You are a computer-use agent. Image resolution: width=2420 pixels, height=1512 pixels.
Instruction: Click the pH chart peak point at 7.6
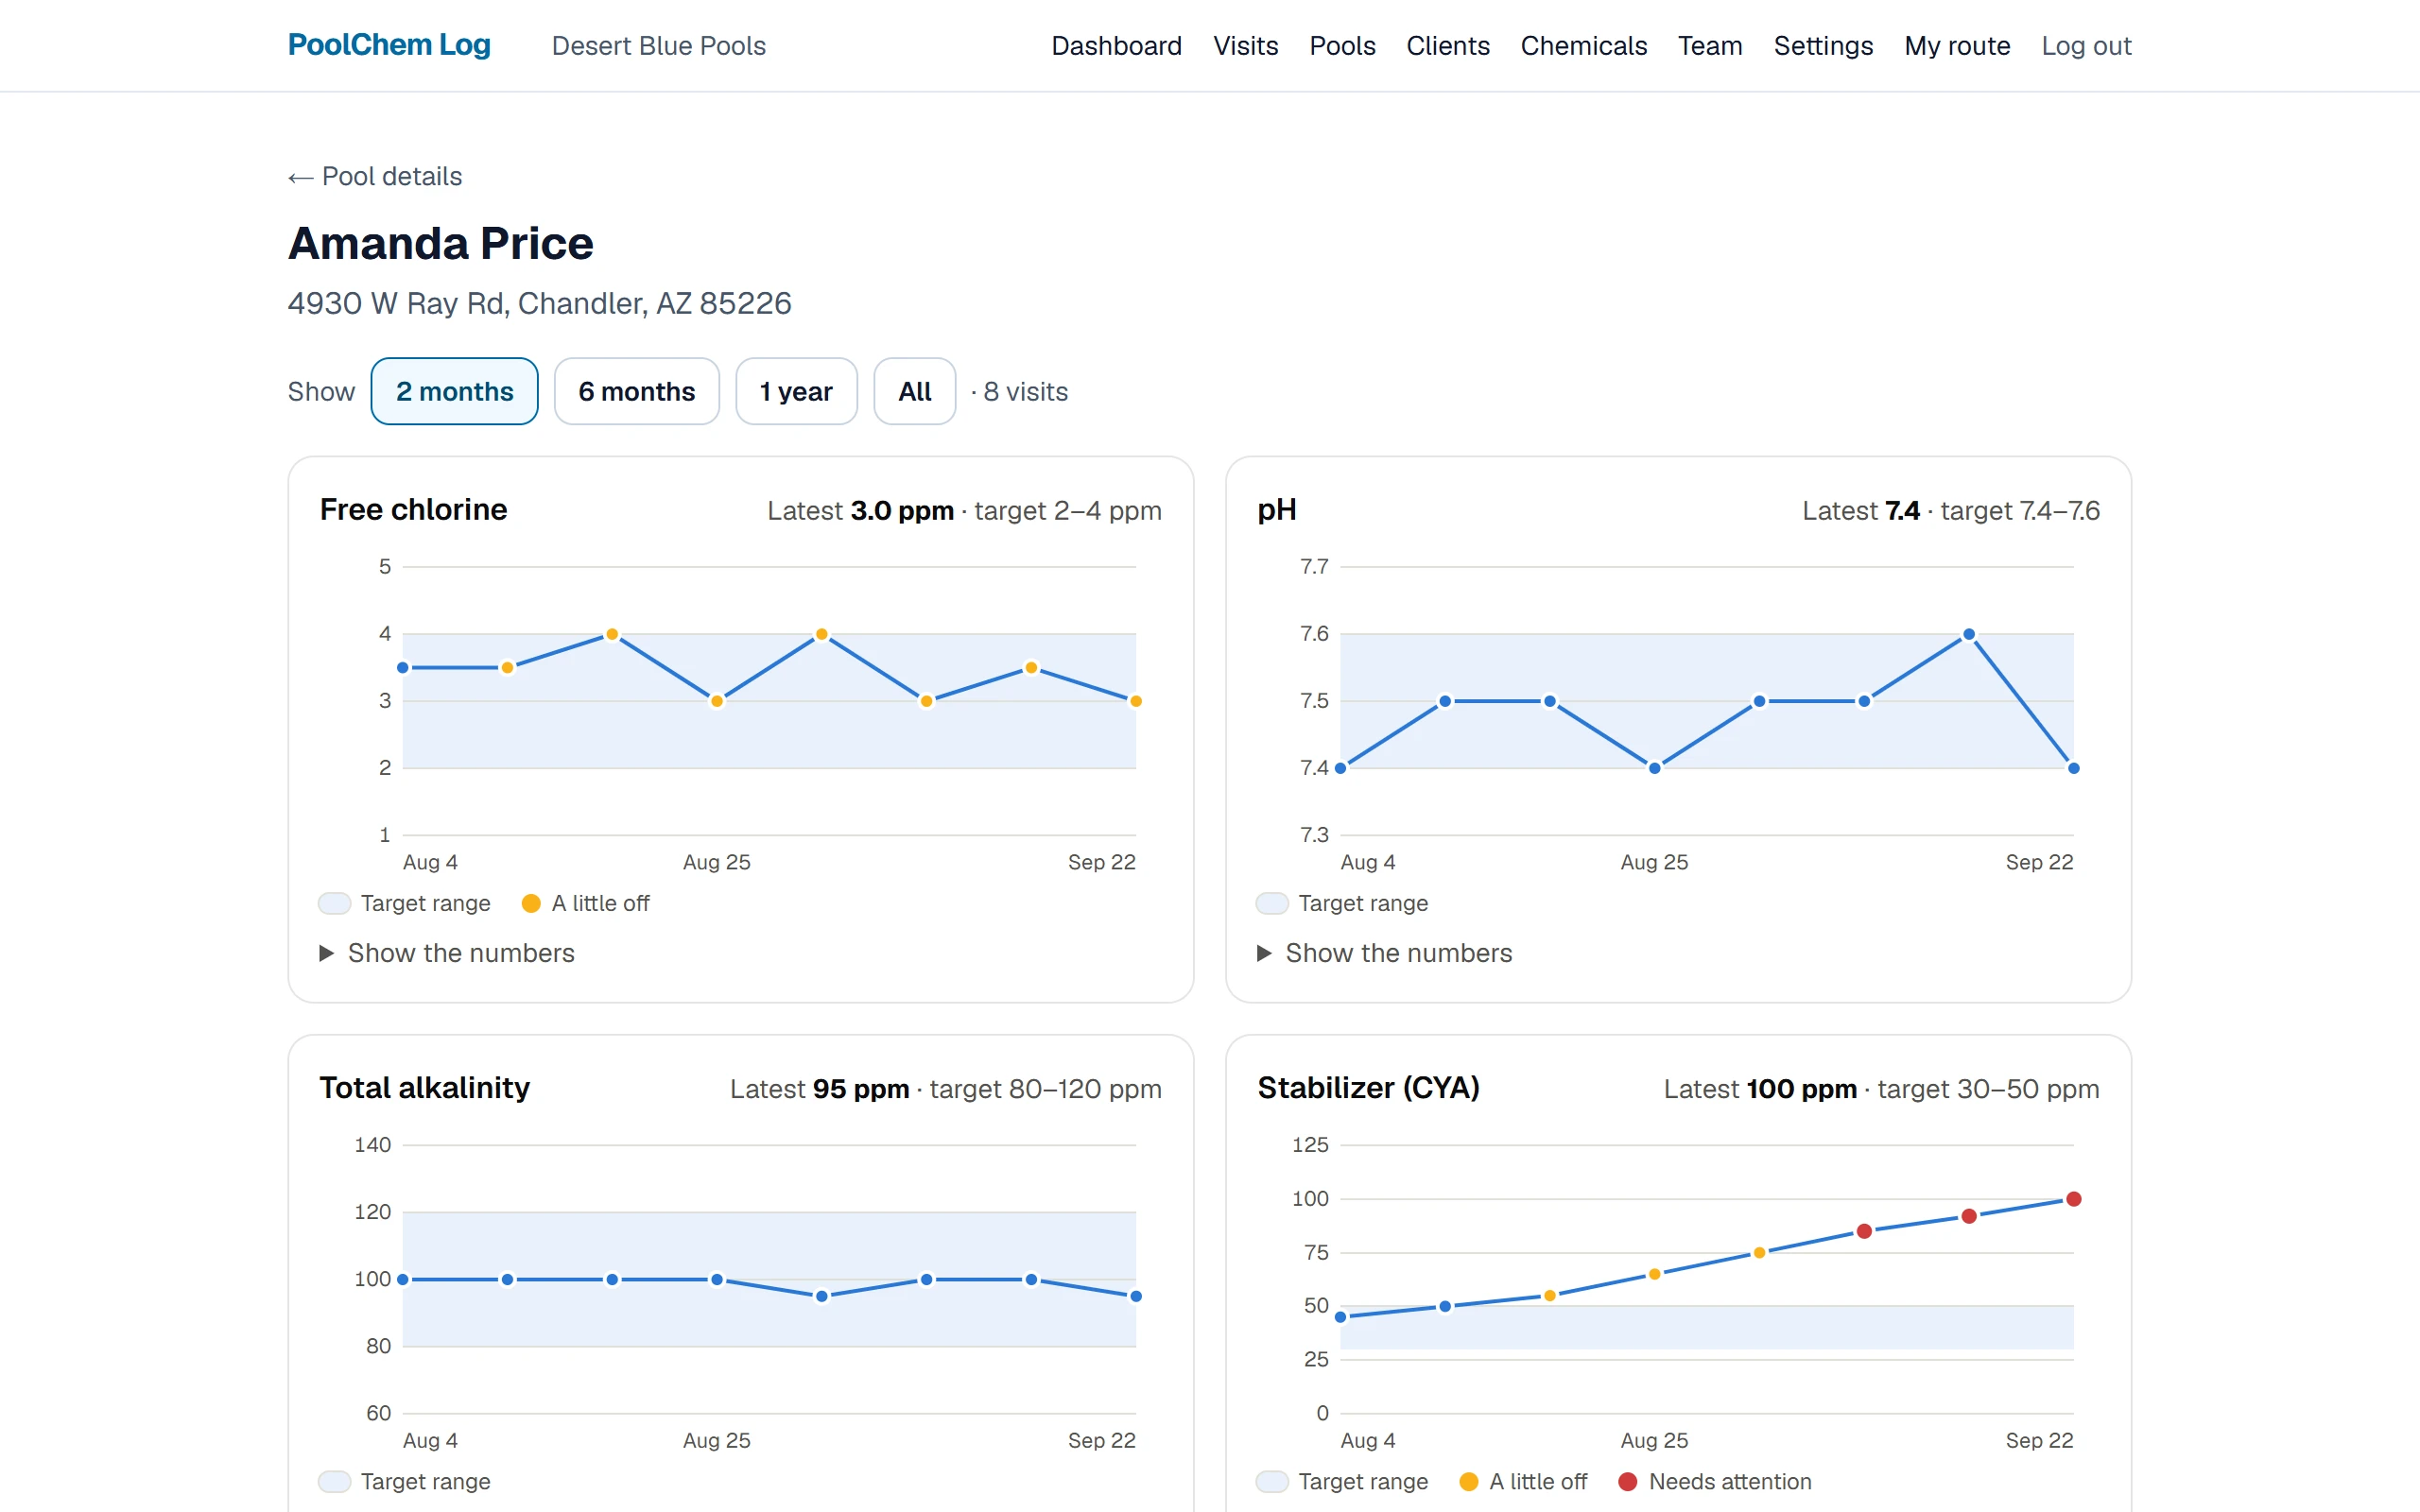click(1968, 634)
